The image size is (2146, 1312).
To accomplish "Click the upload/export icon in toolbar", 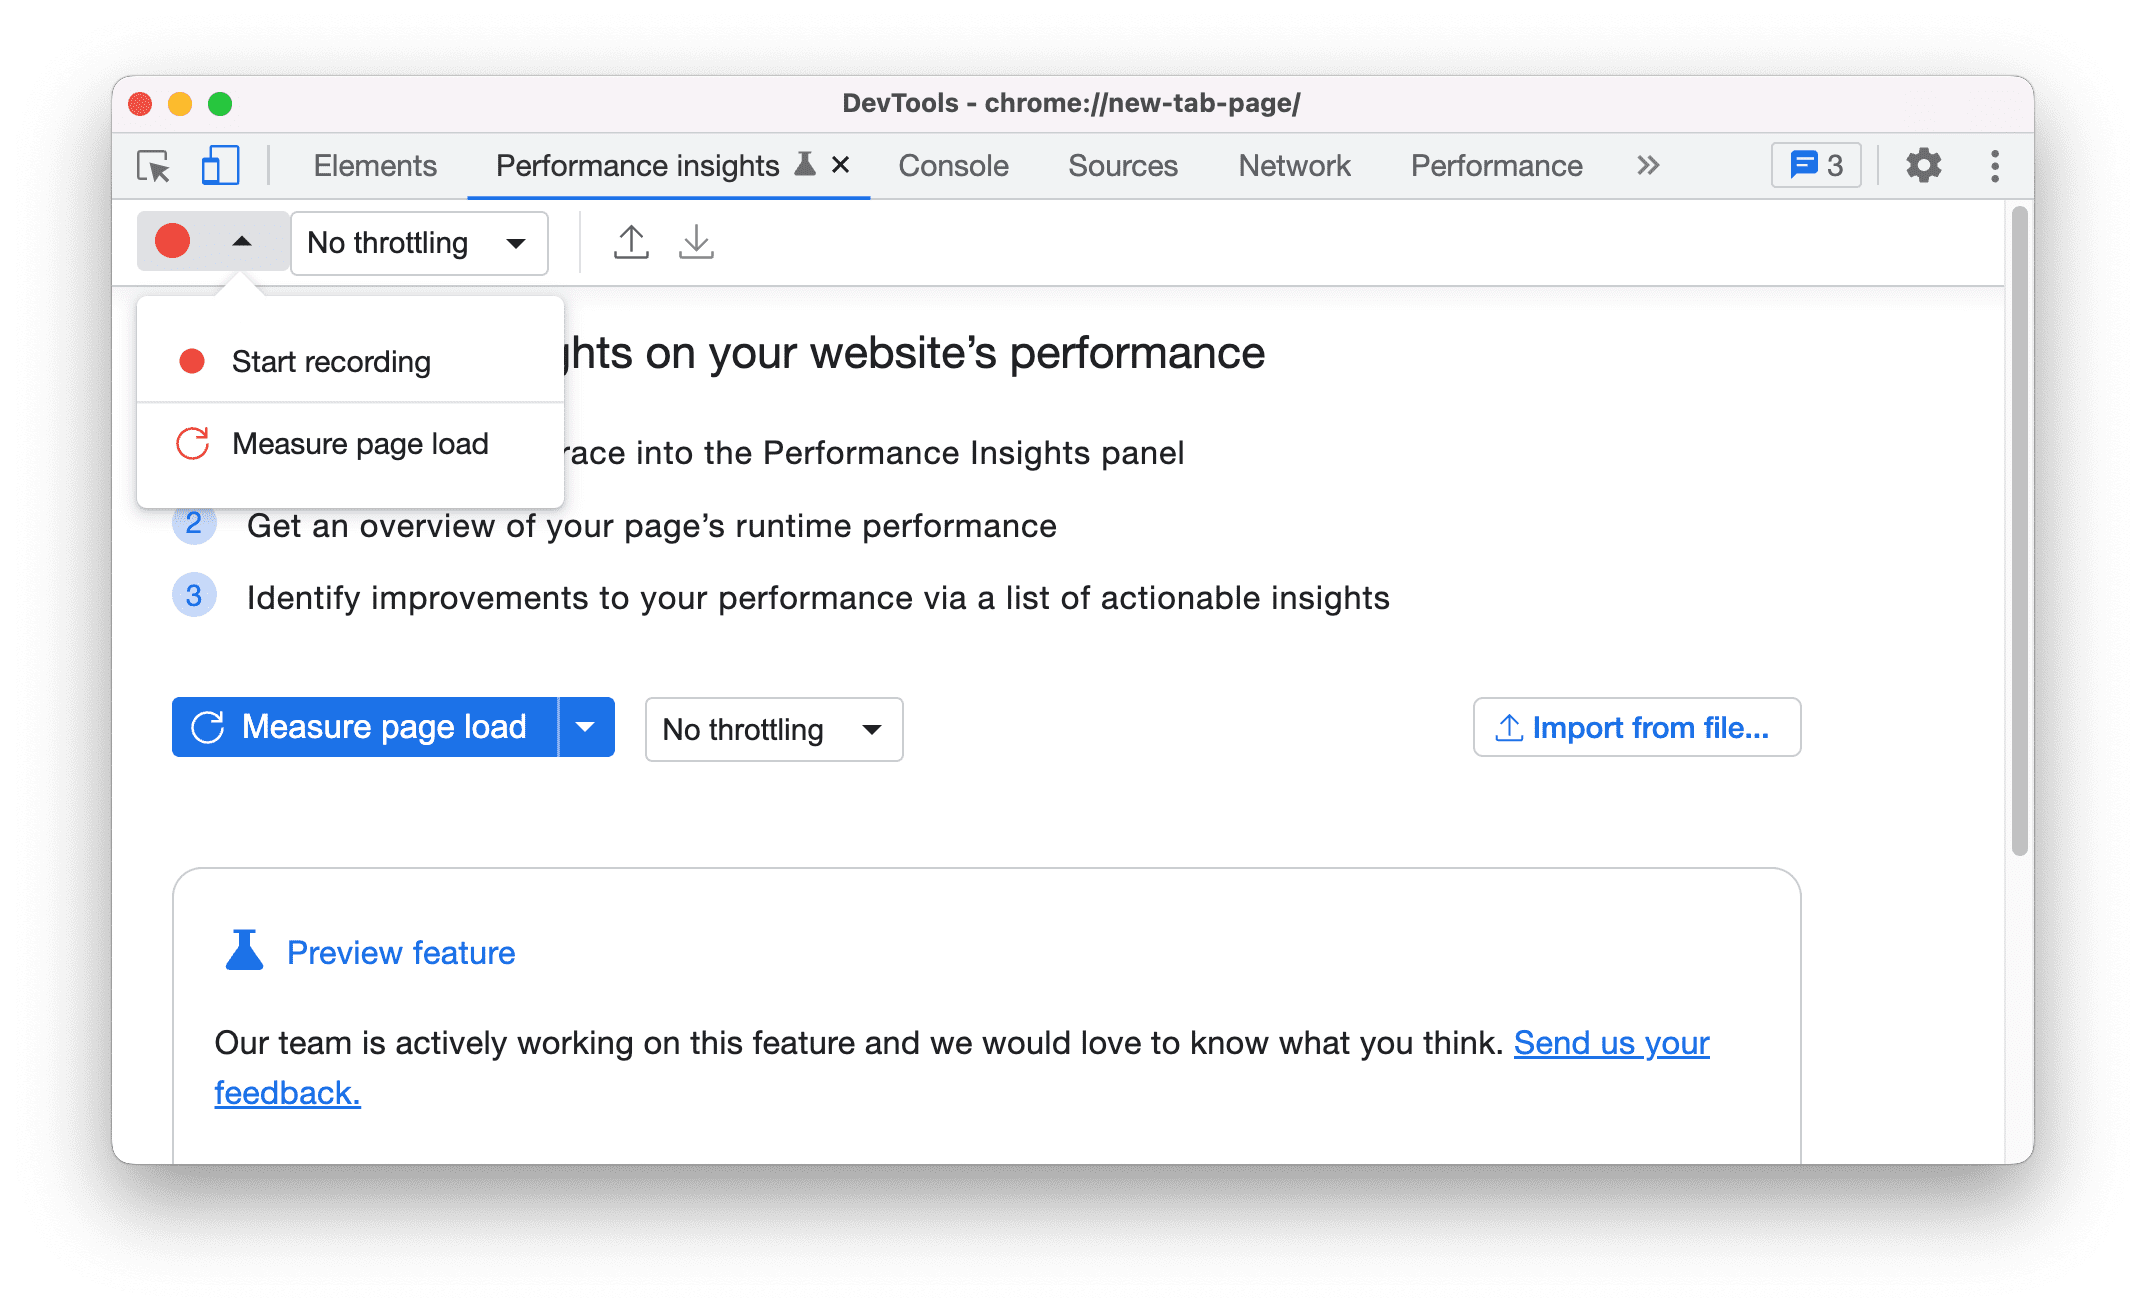I will coord(630,242).
